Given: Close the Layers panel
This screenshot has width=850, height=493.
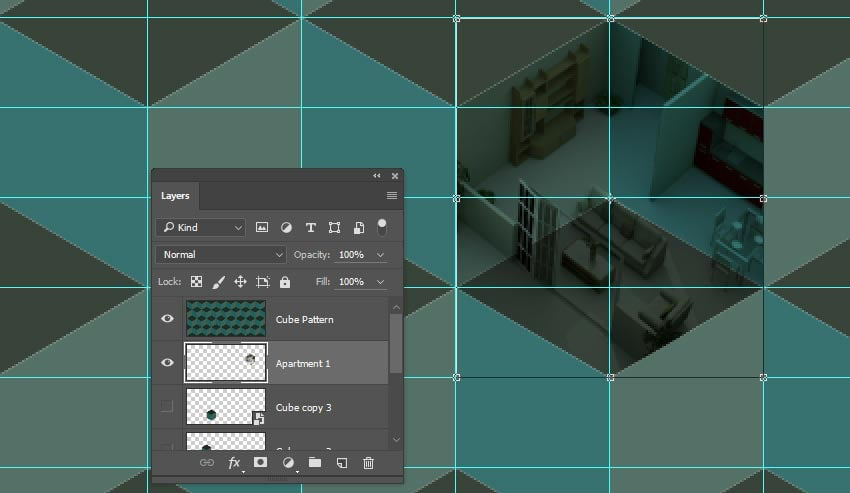Looking at the screenshot, I should click(x=395, y=176).
